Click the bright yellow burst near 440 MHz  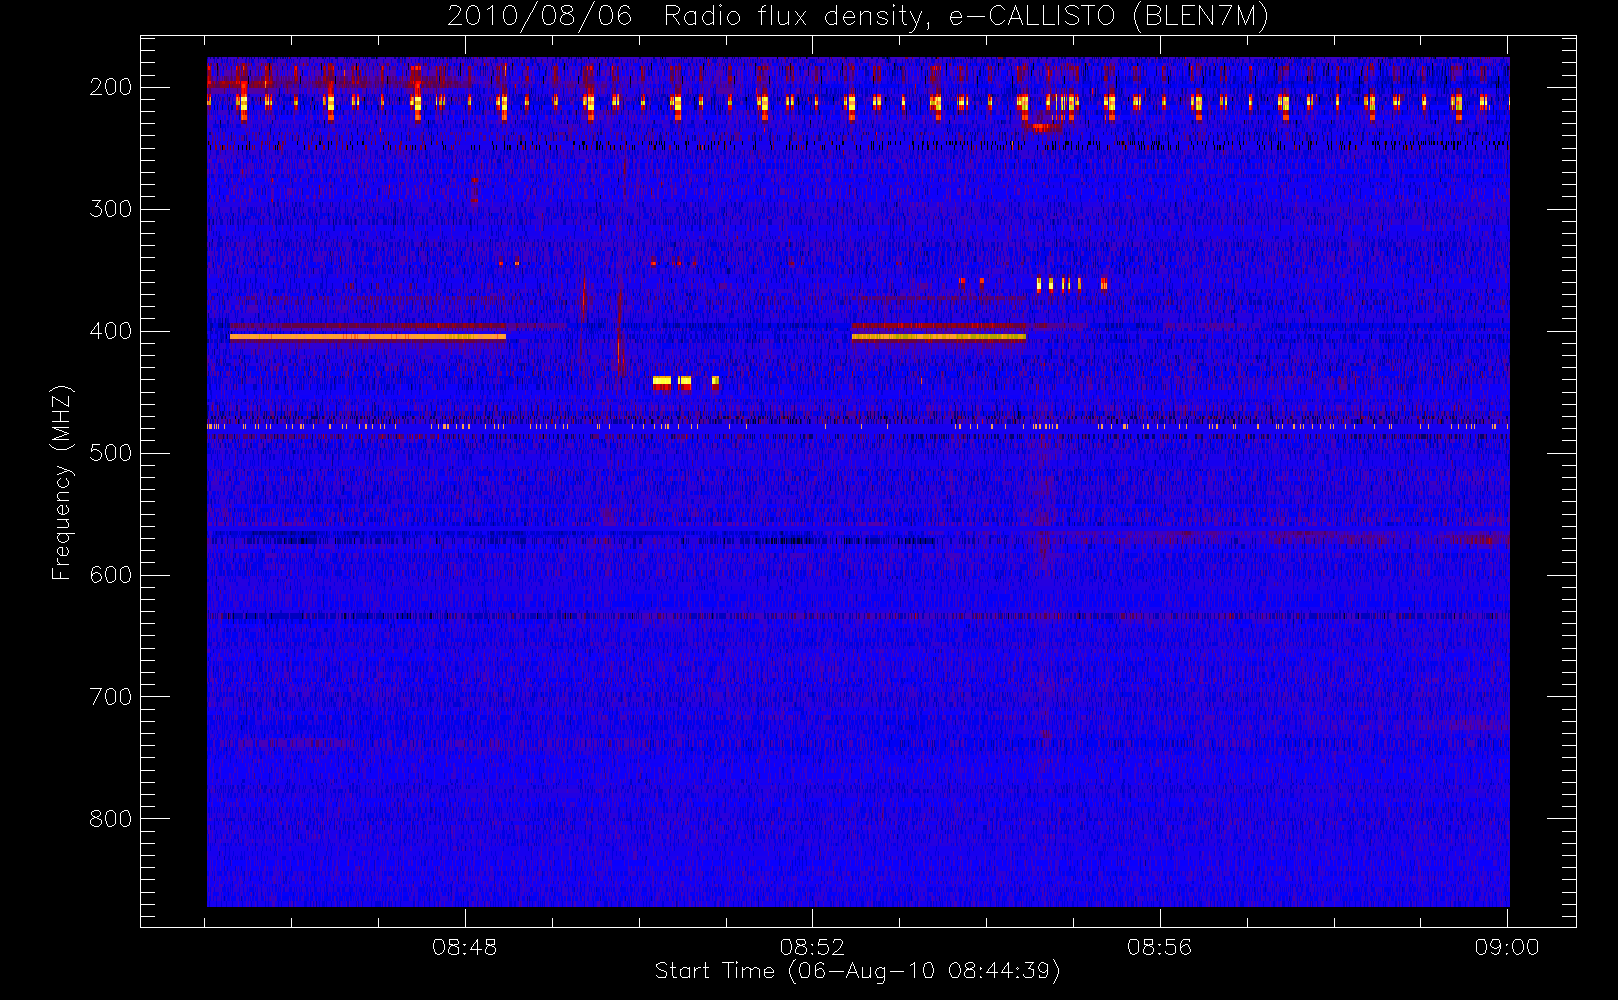pyautogui.click(x=686, y=381)
